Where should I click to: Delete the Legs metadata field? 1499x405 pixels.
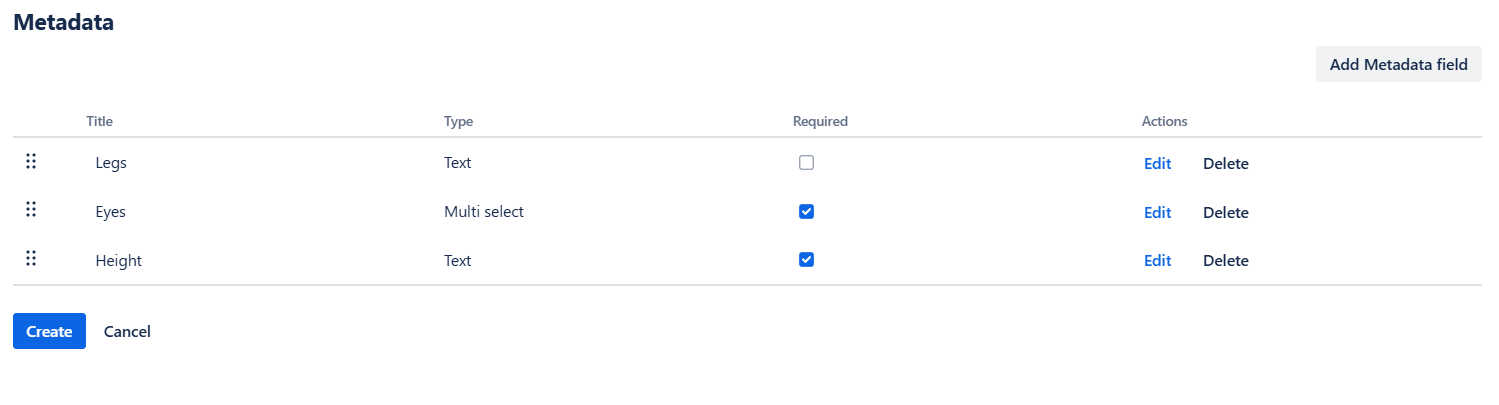pos(1225,163)
